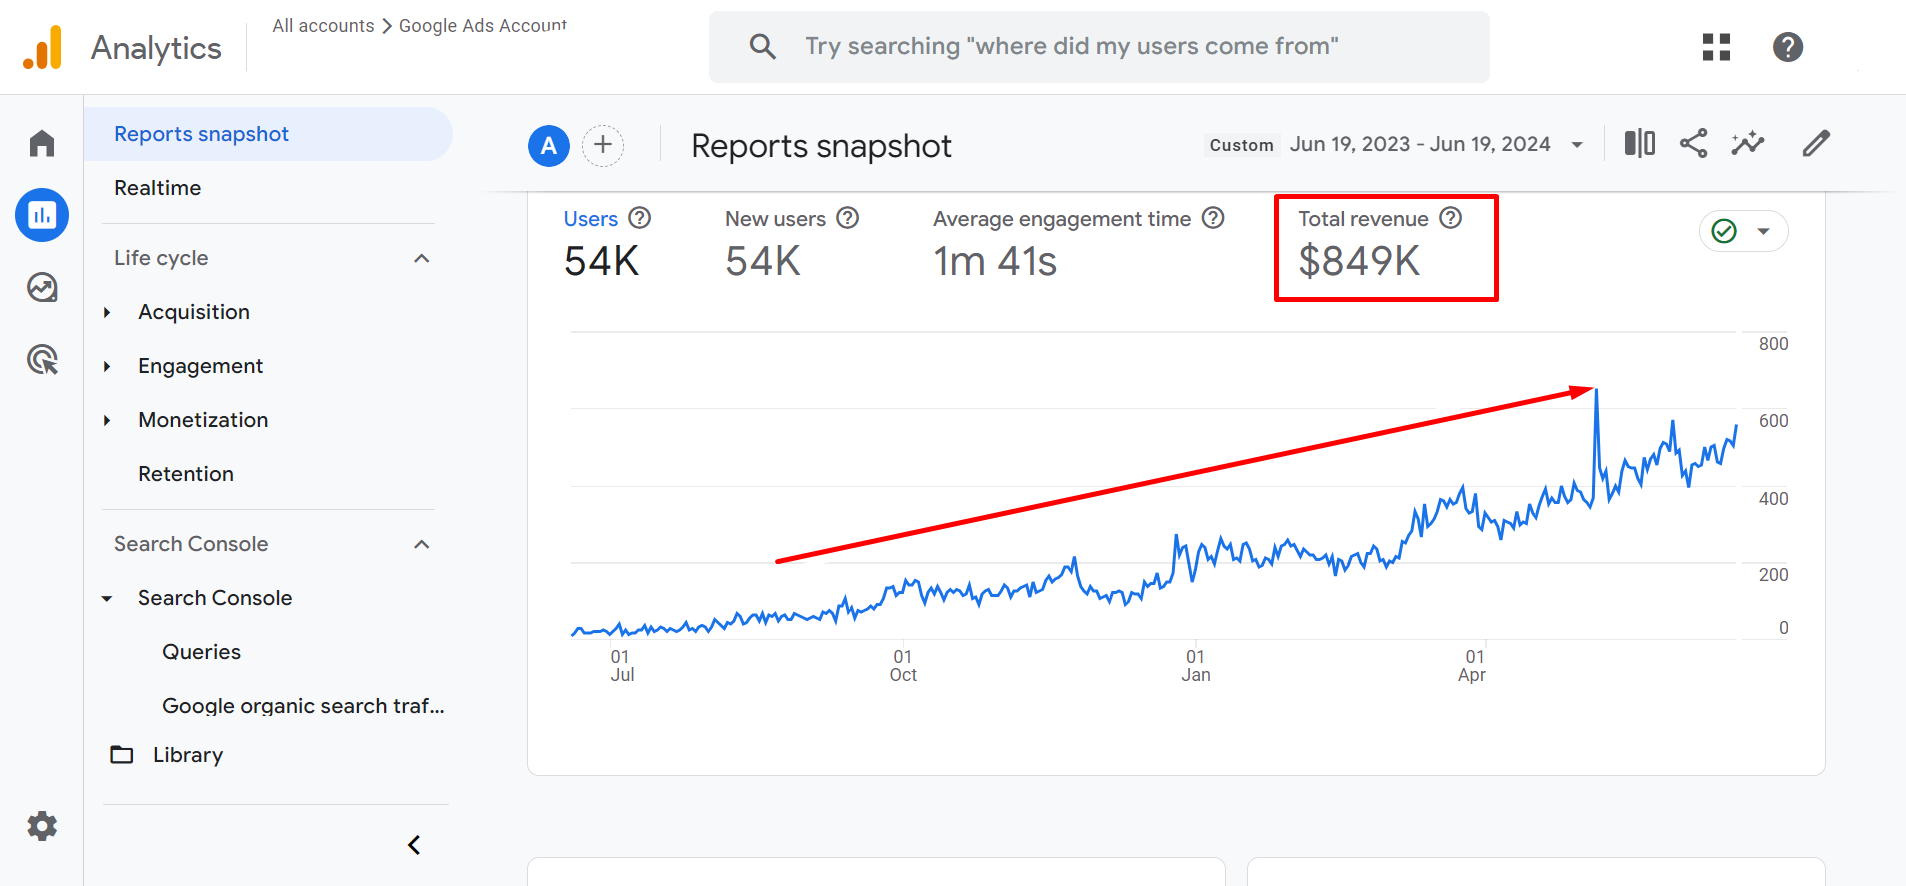Screen dimensions: 1906x886
Task: Open Google organic search traffic report
Action: [303, 706]
